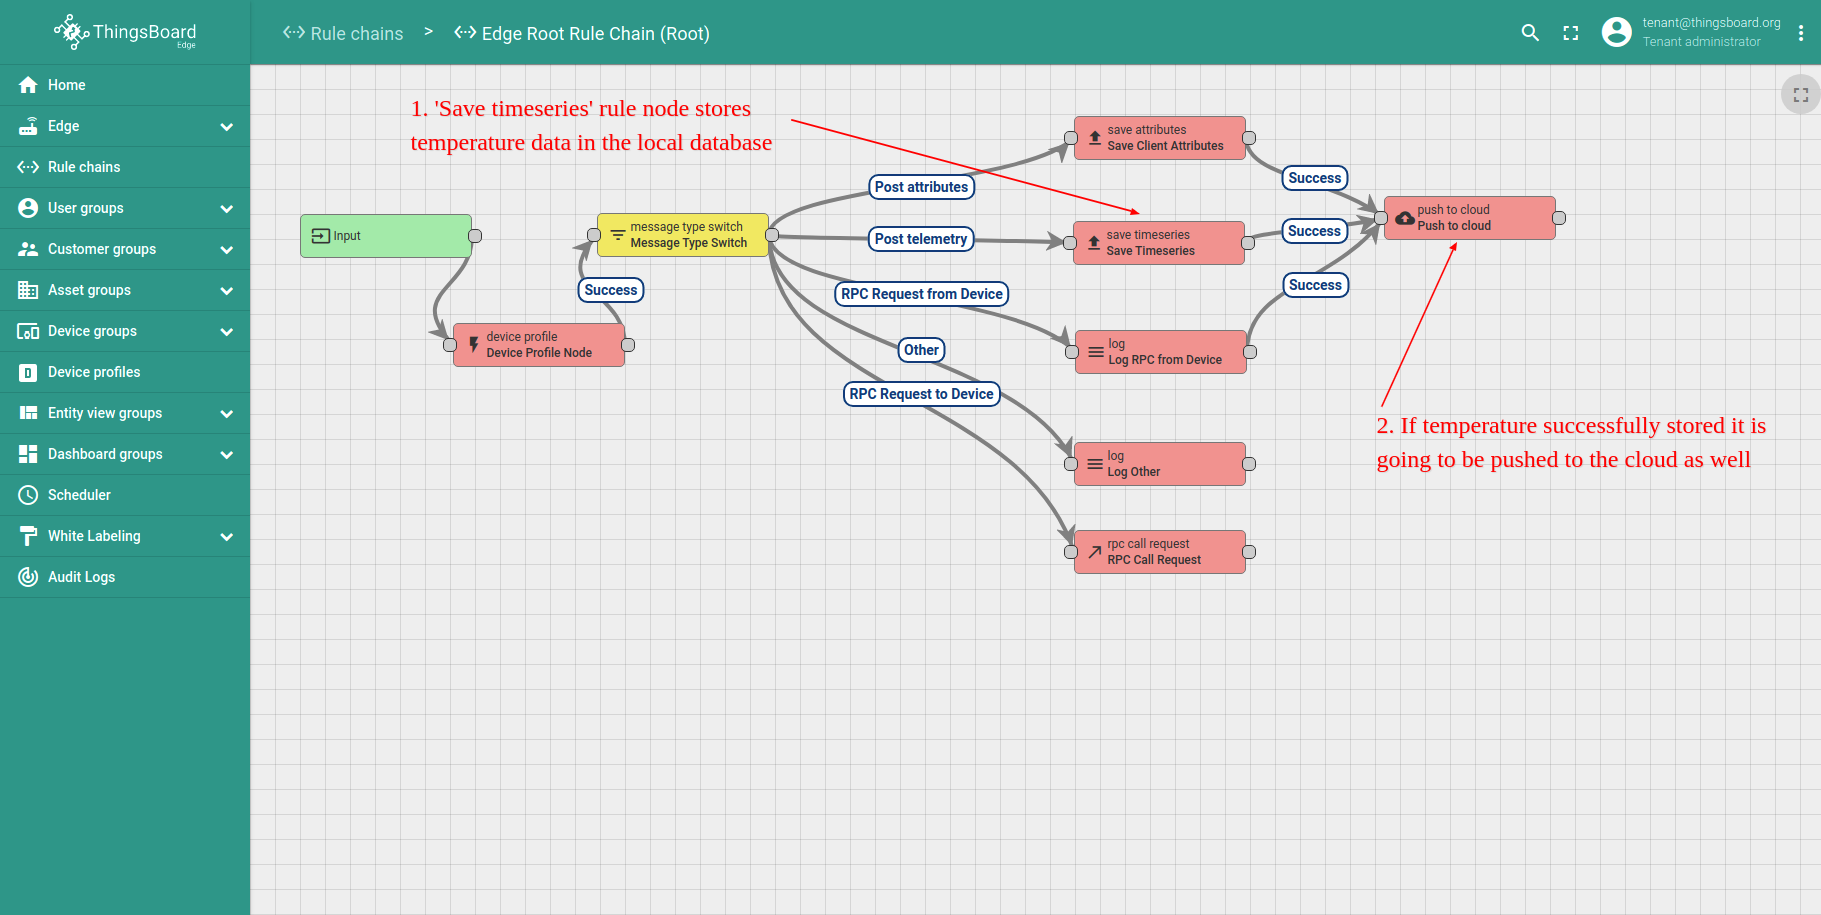Click the User groups account icon
Screen dimensions: 1821x915
[28, 208]
